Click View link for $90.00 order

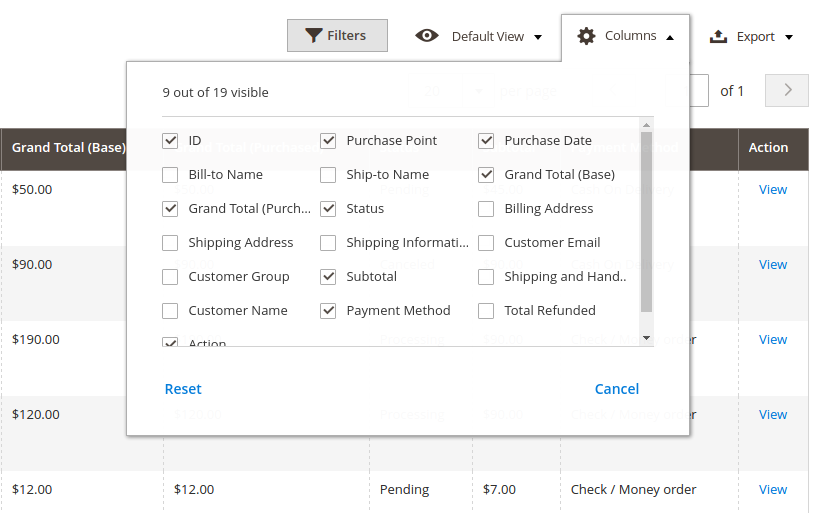(x=773, y=265)
